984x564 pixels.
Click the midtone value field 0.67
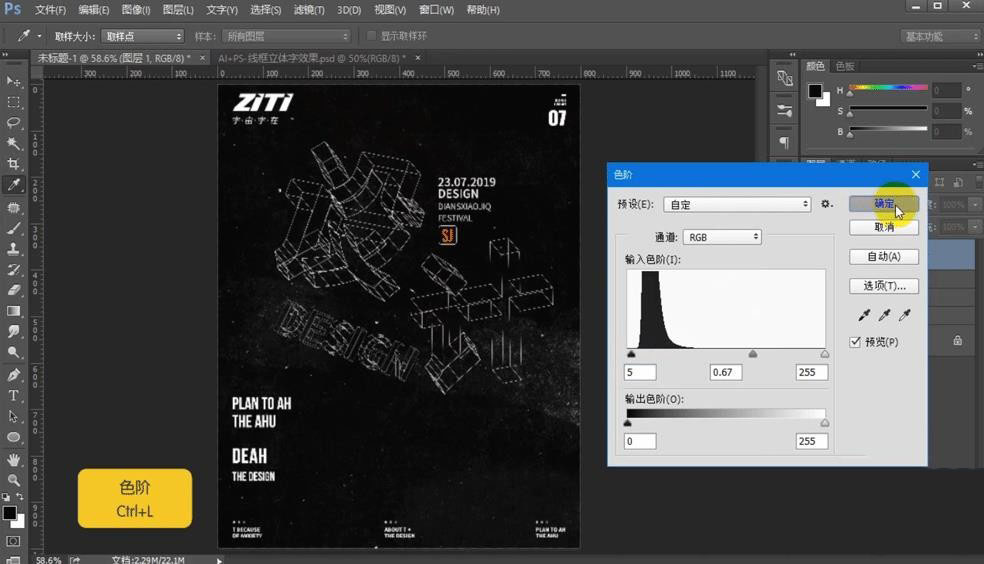tap(726, 373)
